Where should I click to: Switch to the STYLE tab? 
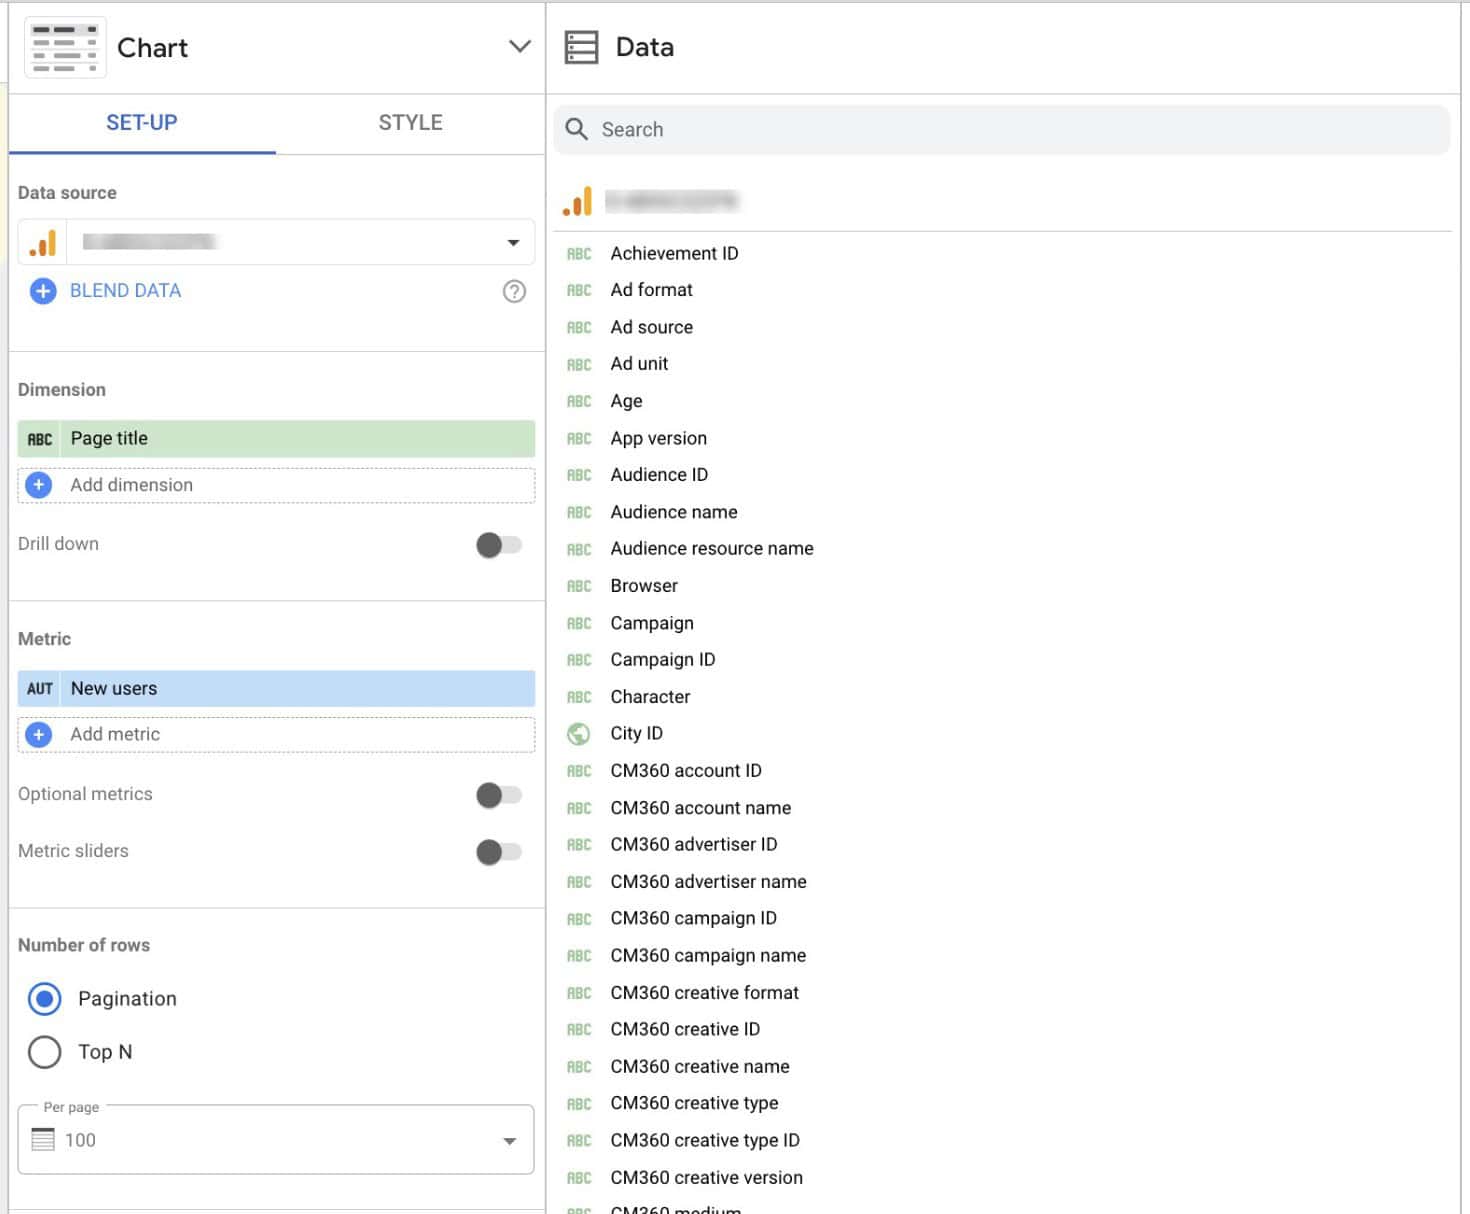click(410, 123)
